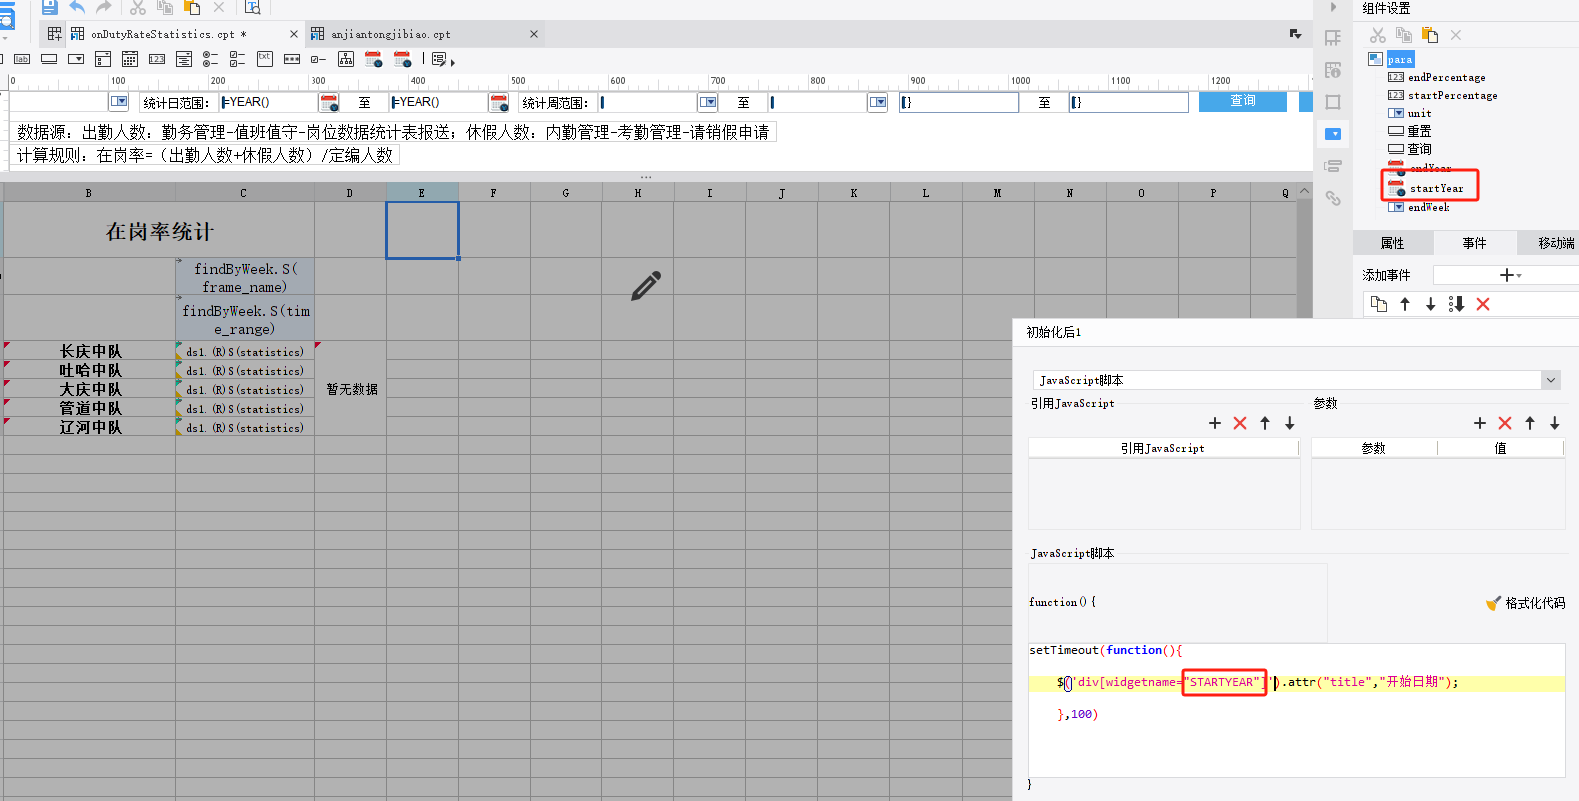Click the vertical scrollbar up arrow on the sheet
The width and height of the screenshot is (1579, 801).
click(1304, 191)
